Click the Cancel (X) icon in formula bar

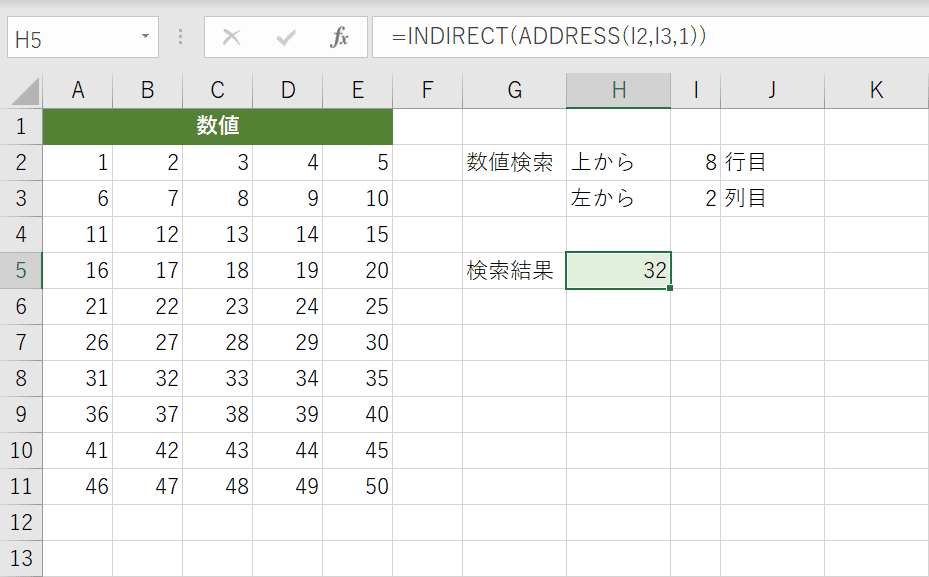[x=231, y=37]
